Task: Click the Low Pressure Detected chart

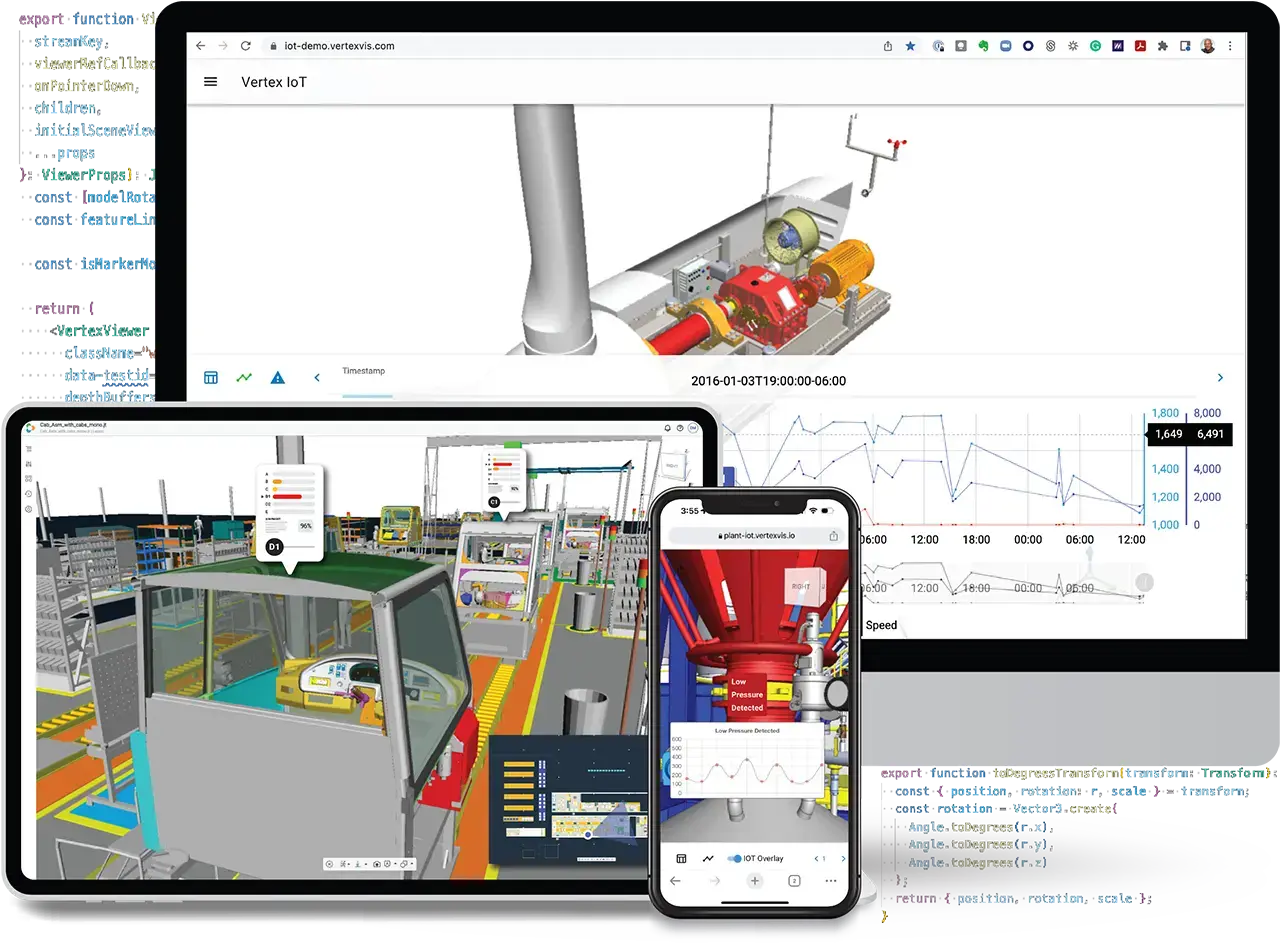Action: tap(746, 762)
